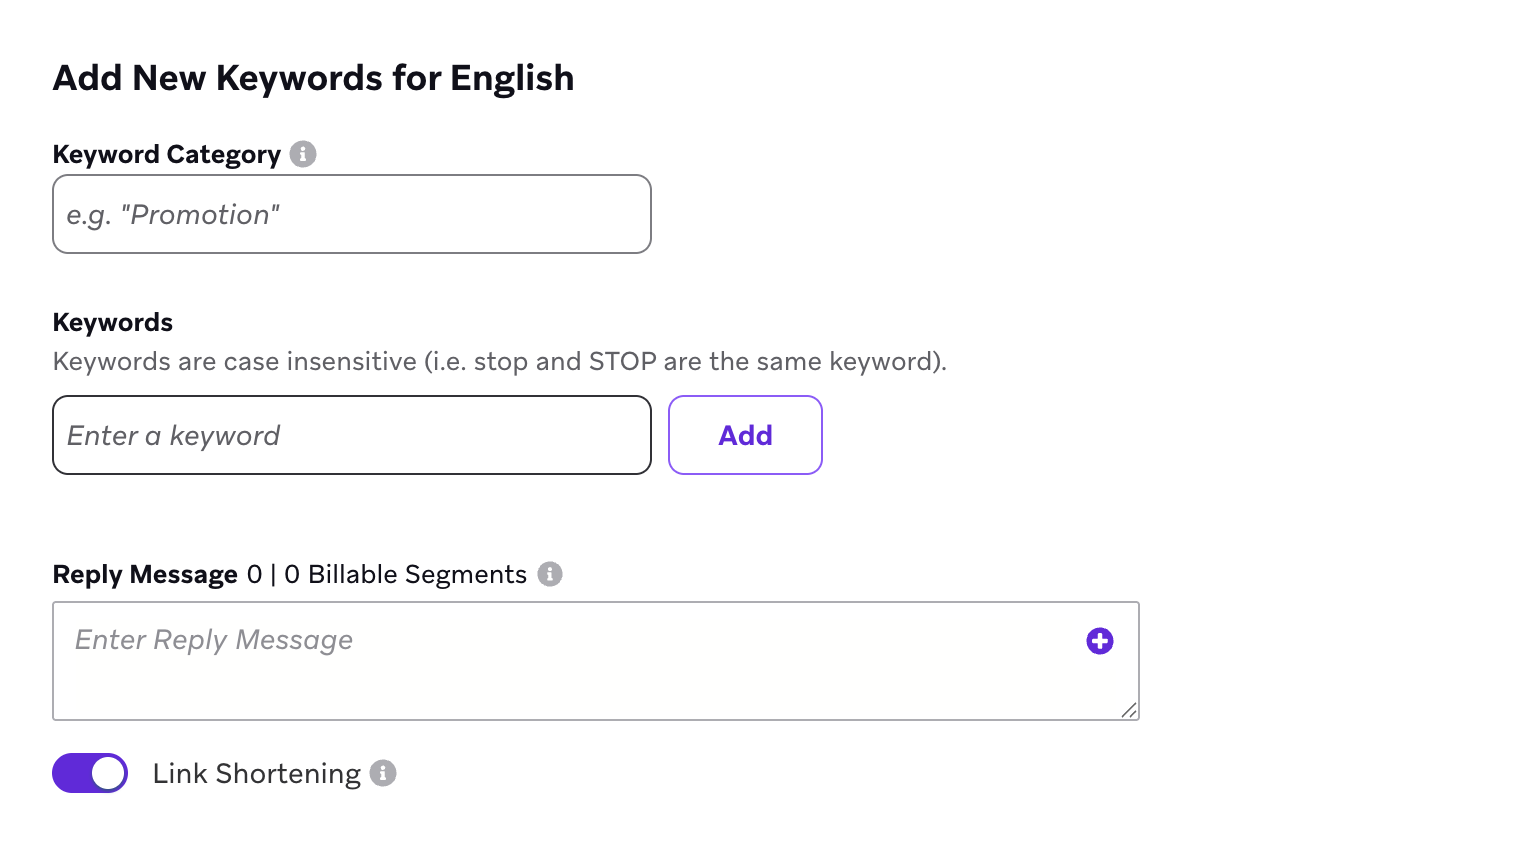Click into the Enter a keyword field

[352, 435]
